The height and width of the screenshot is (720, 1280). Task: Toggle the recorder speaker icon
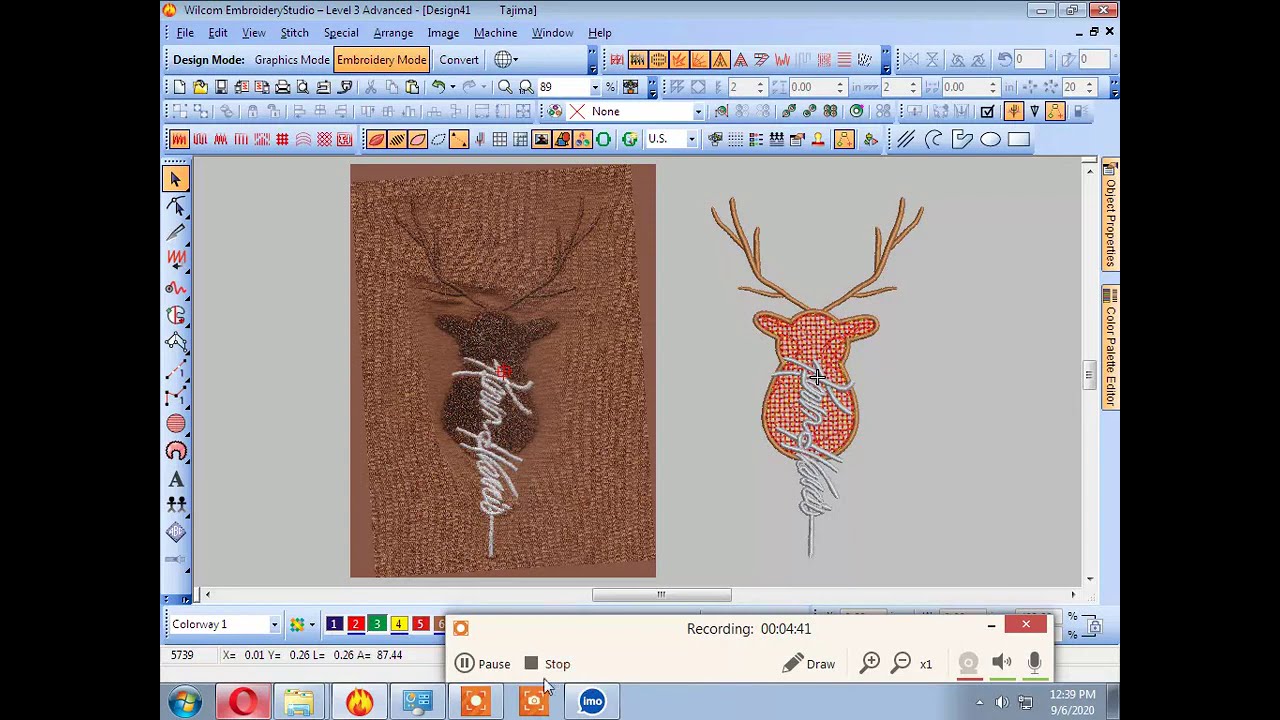coord(1001,662)
